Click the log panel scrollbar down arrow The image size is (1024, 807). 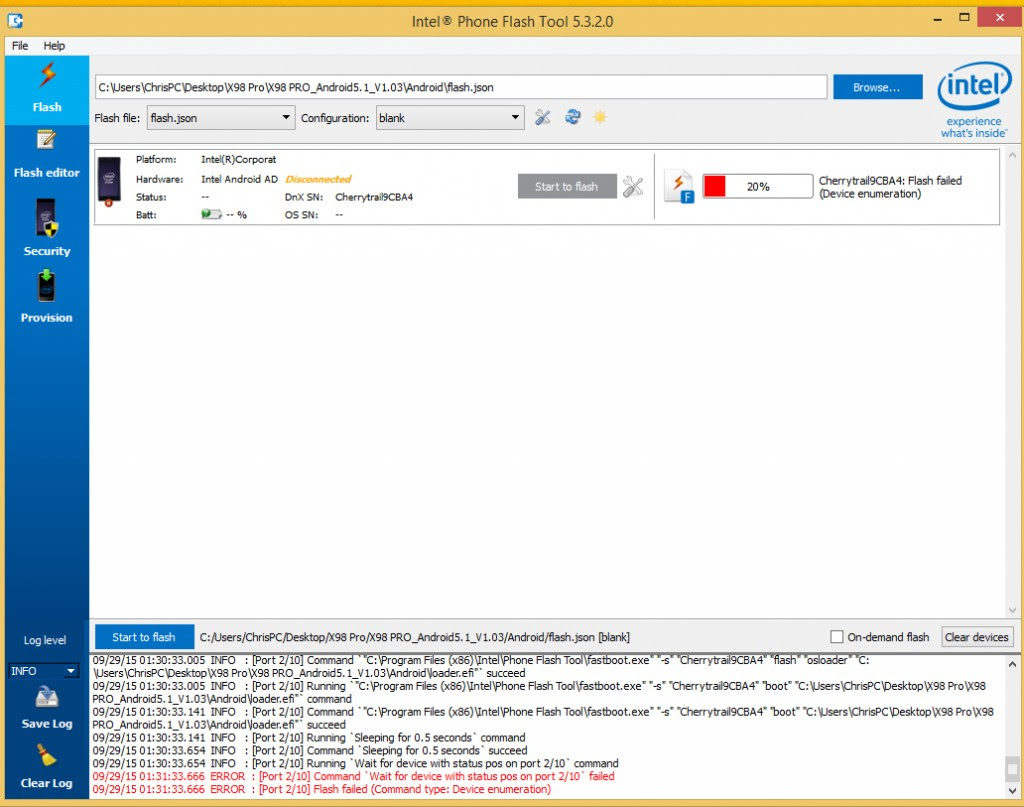coord(1012,790)
